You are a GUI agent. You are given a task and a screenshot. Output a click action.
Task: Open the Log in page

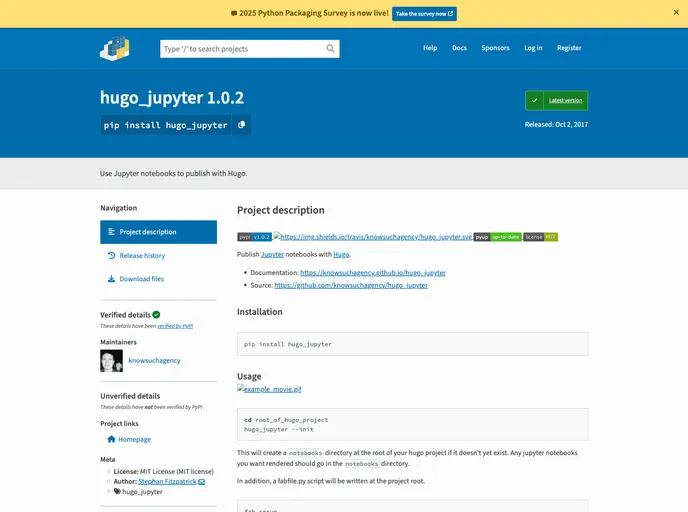pyautogui.click(x=533, y=48)
